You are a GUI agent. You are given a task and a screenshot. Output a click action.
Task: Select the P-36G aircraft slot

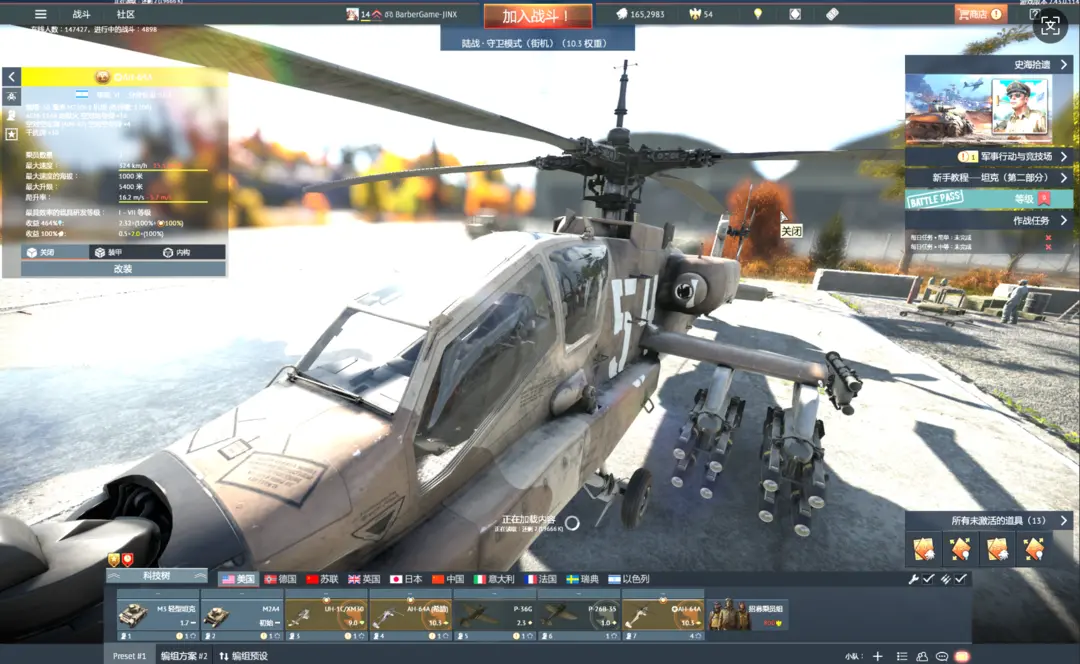coord(495,615)
